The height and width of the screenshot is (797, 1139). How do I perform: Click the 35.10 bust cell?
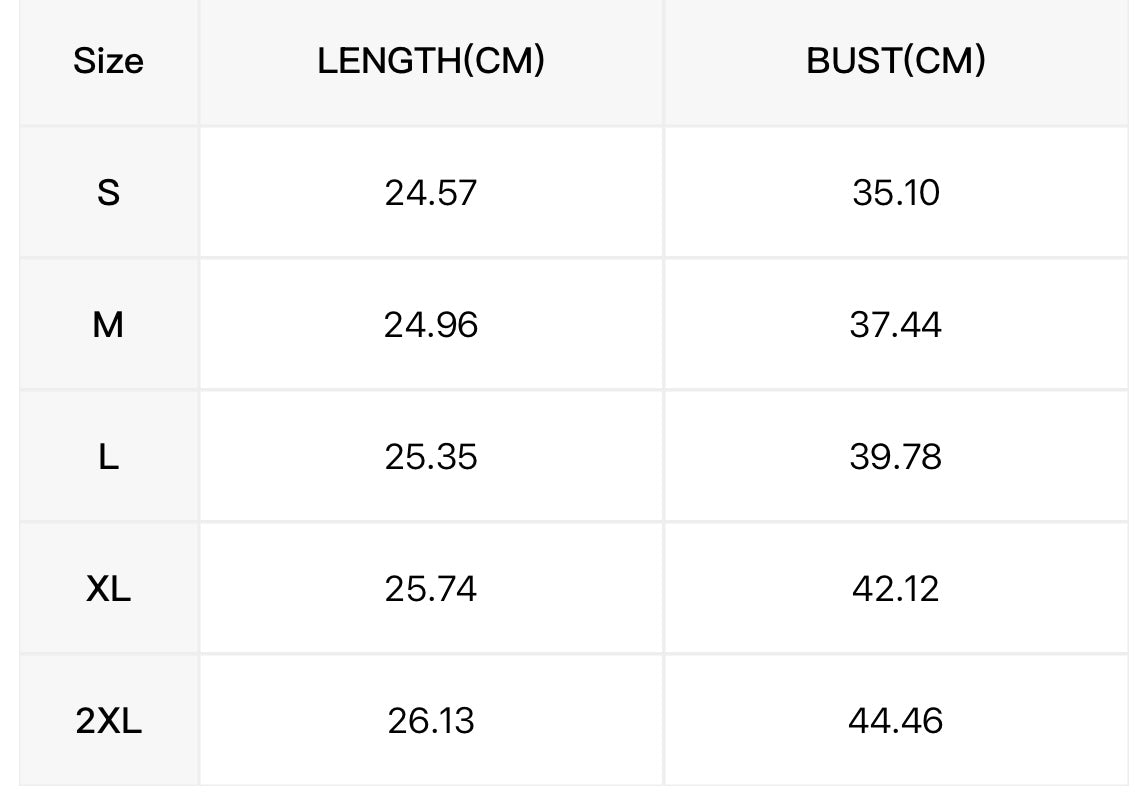click(896, 193)
